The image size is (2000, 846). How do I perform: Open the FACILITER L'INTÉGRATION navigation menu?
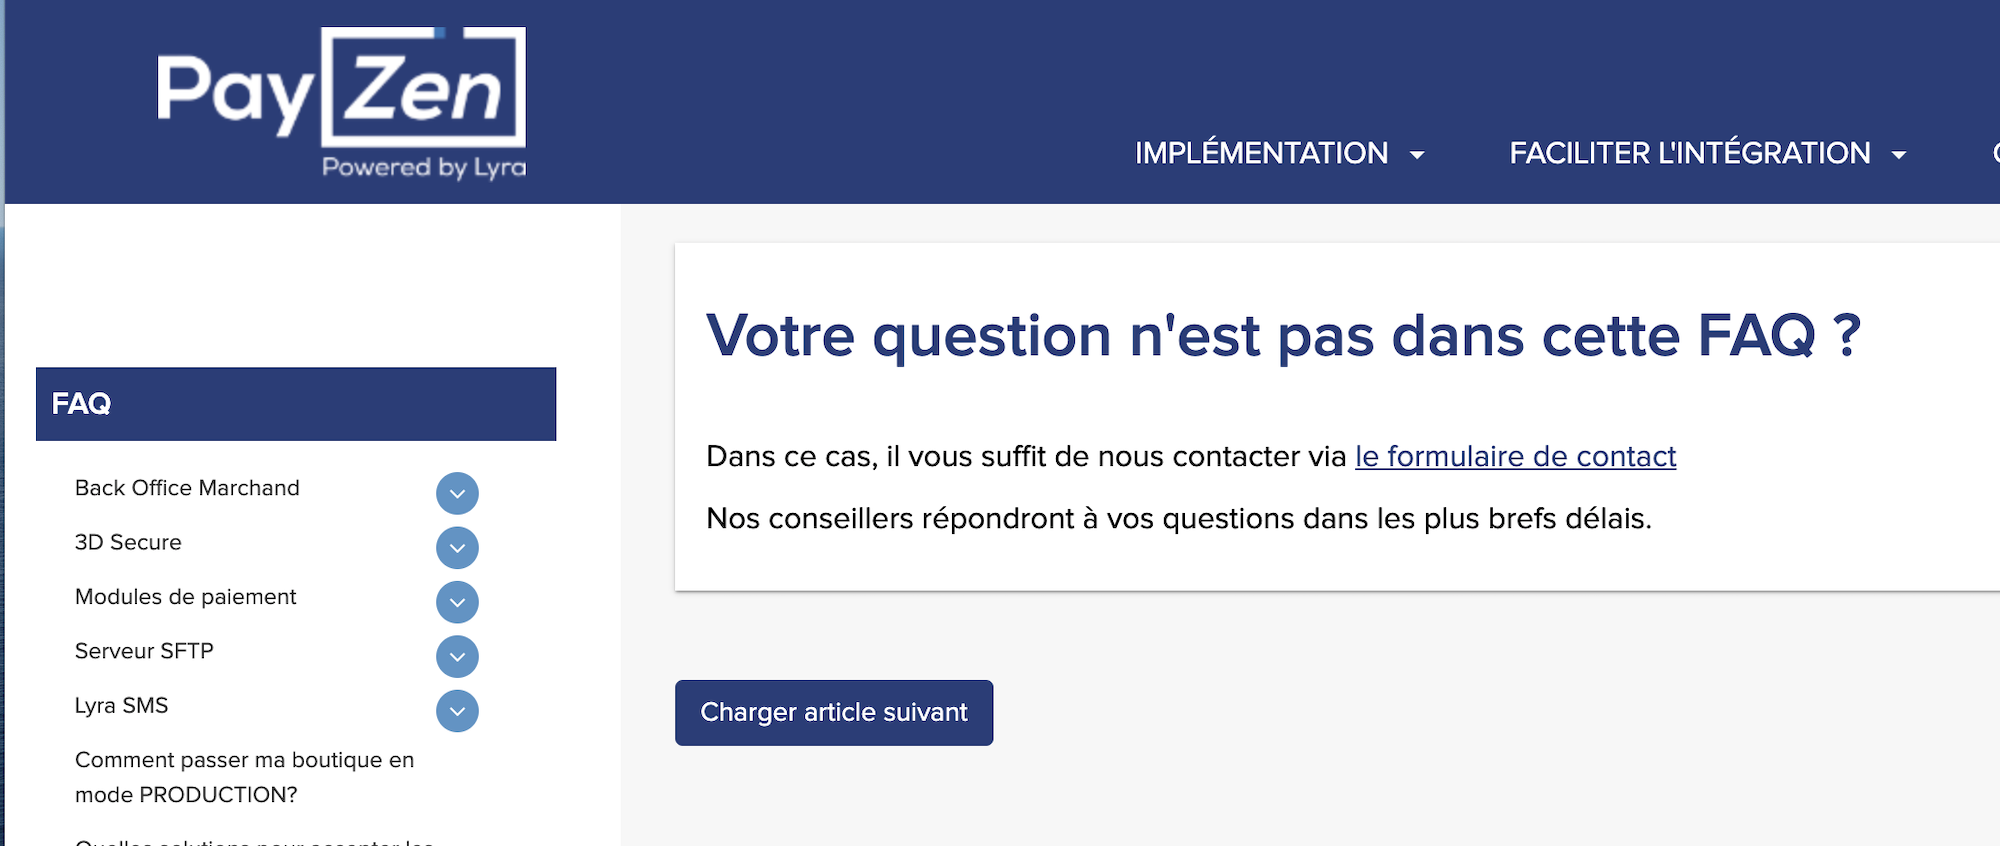point(1691,152)
